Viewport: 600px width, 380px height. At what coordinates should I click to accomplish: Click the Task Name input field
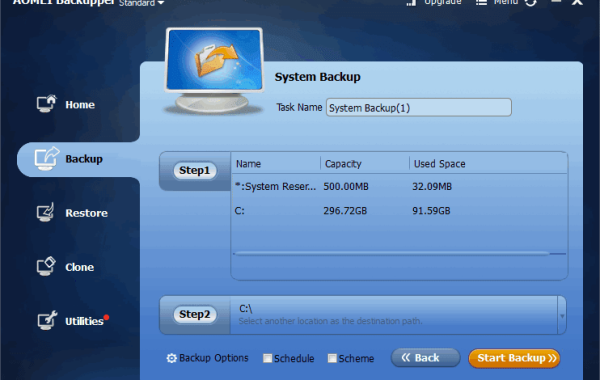point(419,108)
